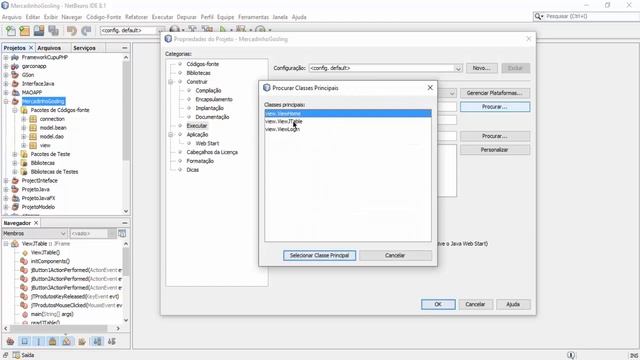Click the ViewJTable class icon in Navegador
The width and height of the screenshot is (640, 360).
pyautogui.click(x=15, y=244)
